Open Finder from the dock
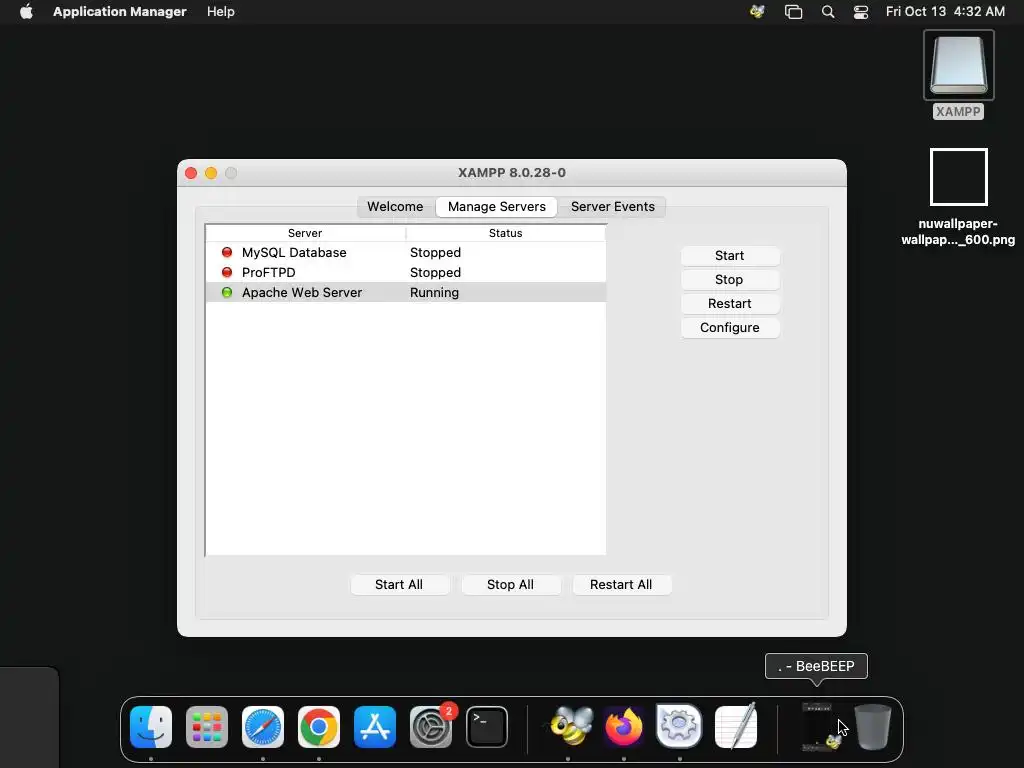This screenshot has height=768, width=1024. (151, 727)
